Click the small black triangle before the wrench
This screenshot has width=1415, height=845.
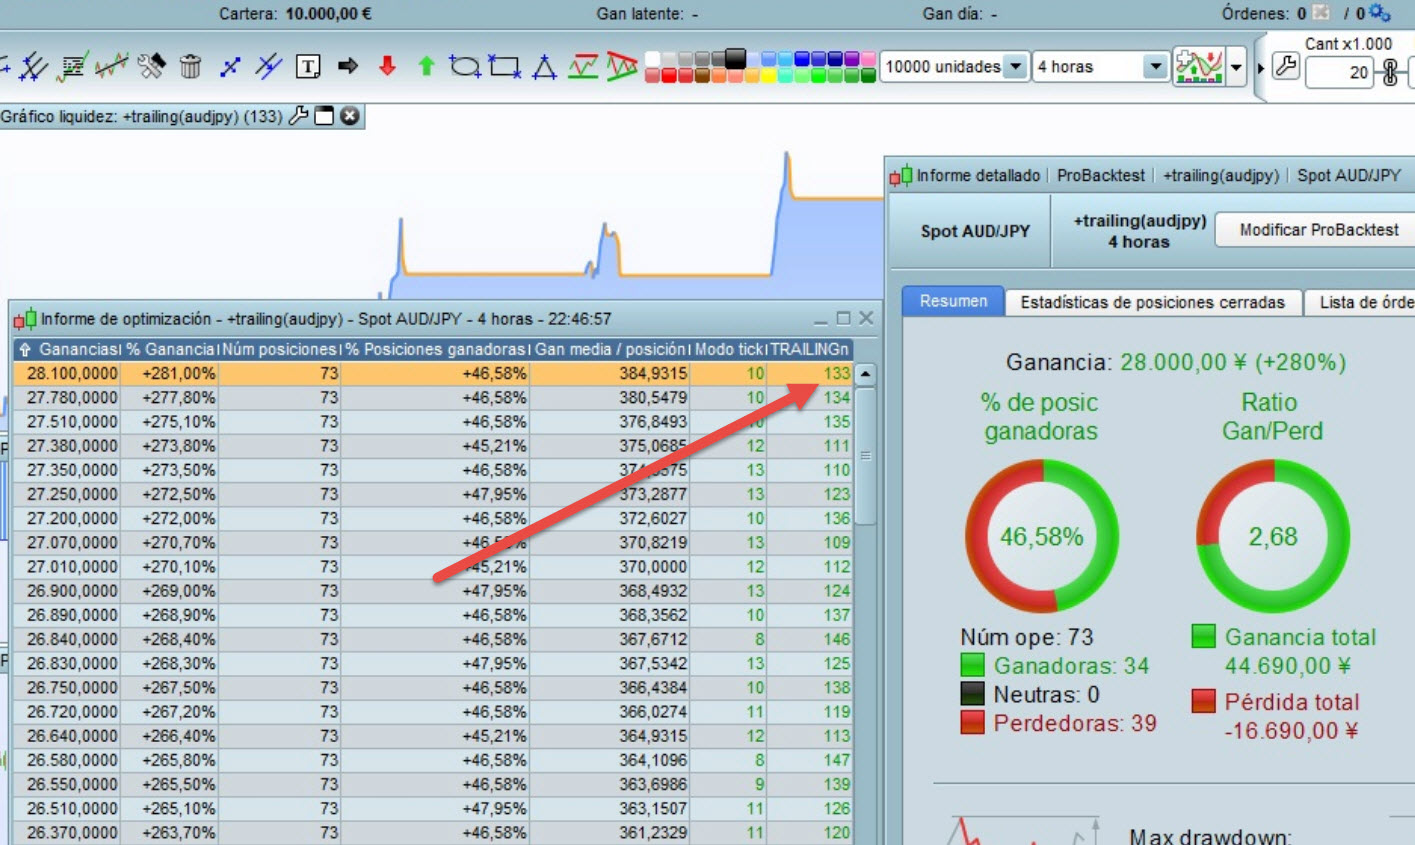point(1261,68)
